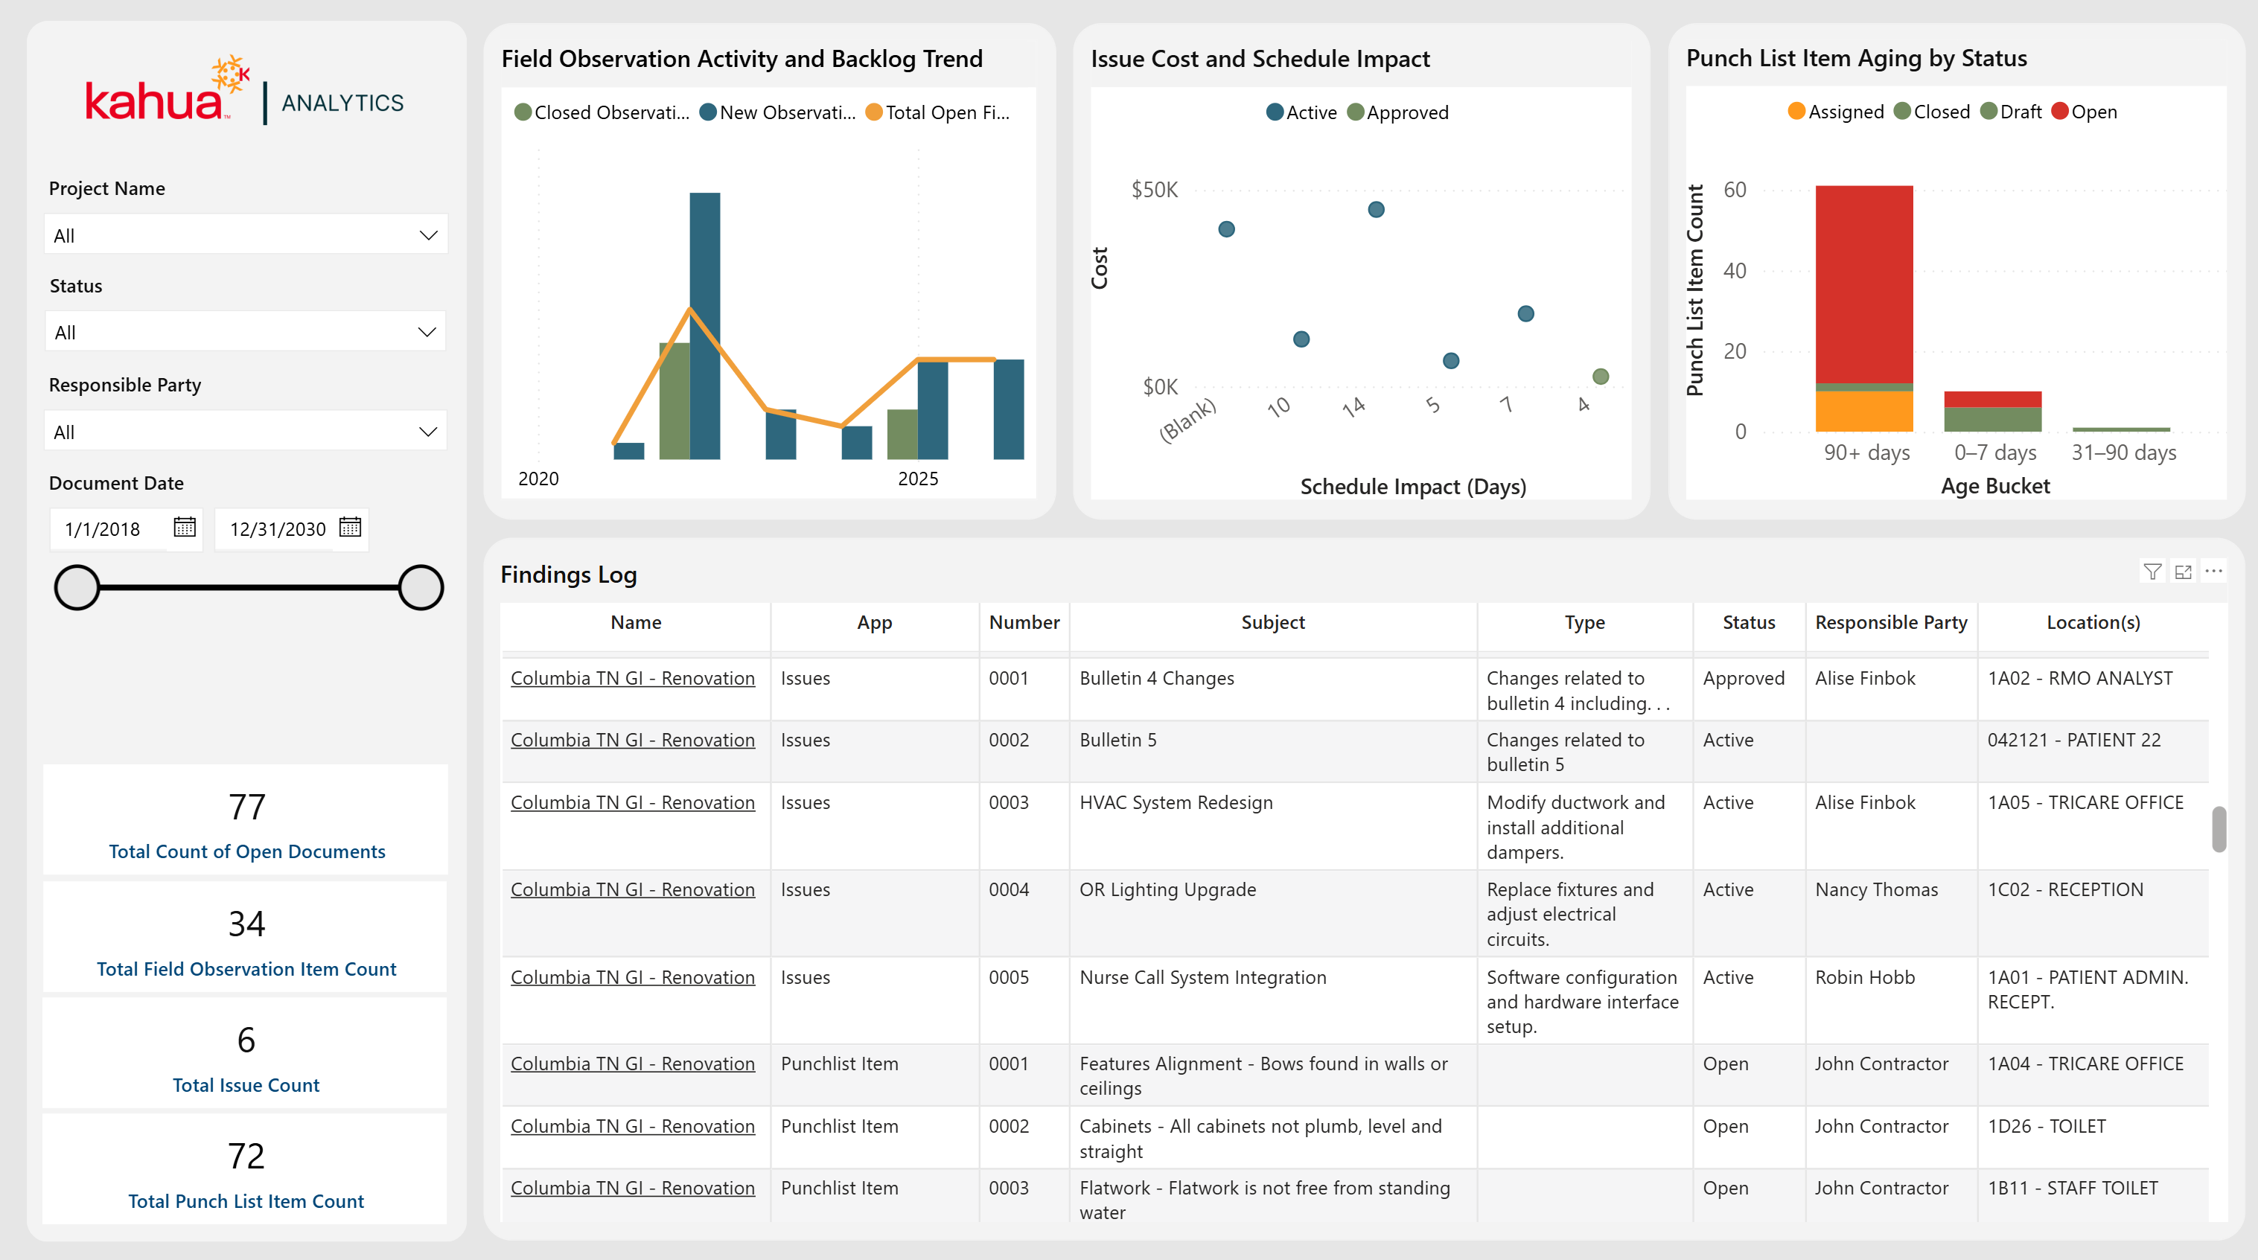Toggle the Approved legend marker in Issue Cost chart
Viewport: 2258px width, 1260px height.
[x=1355, y=112]
